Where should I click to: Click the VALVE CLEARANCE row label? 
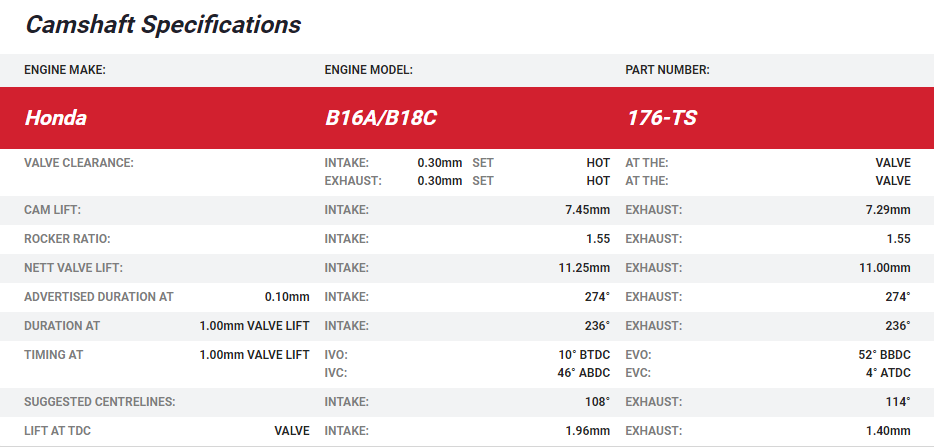[79, 163]
